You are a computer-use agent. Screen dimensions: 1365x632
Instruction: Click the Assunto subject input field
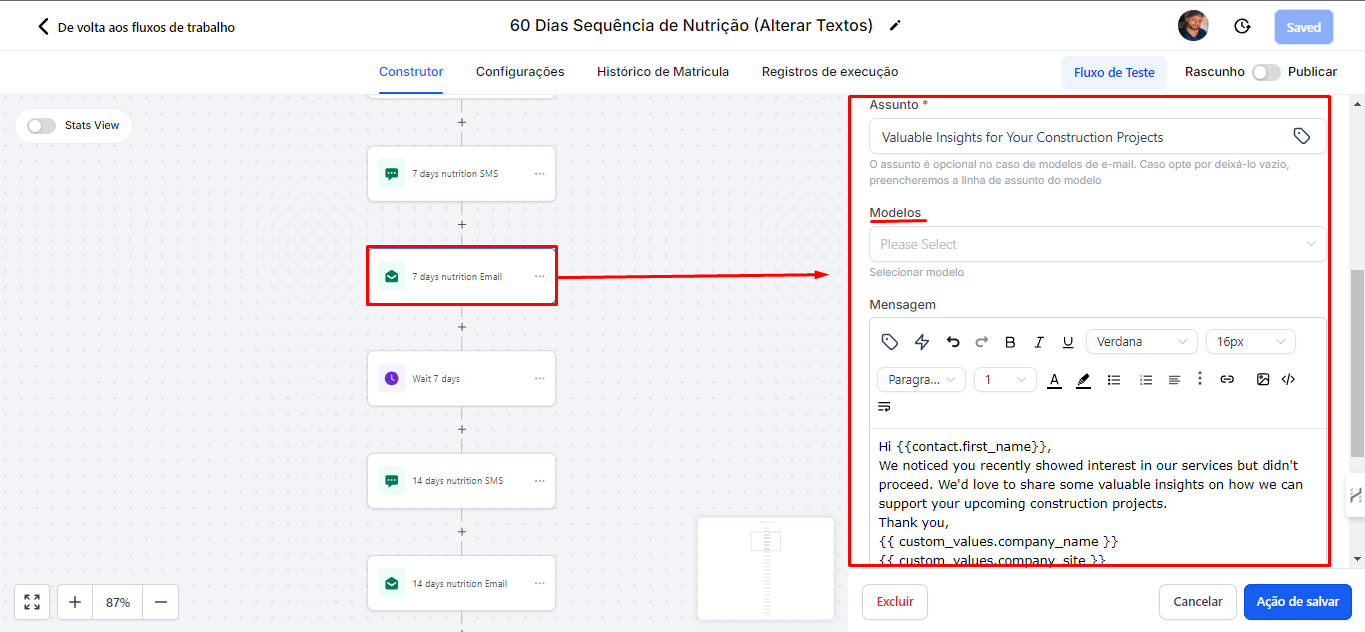click(1080, 137)
